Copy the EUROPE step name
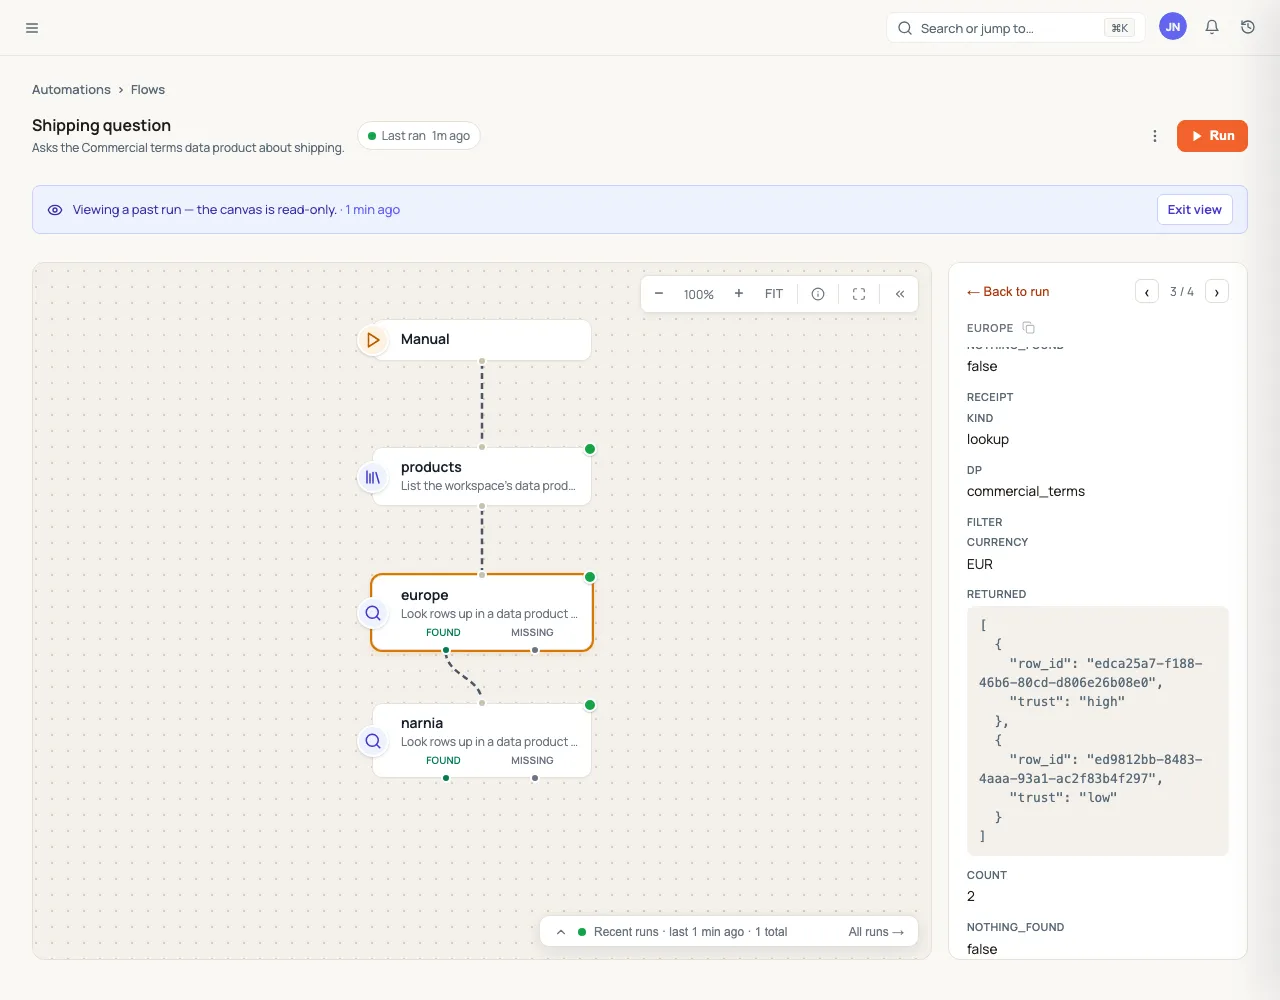Viewport: 1280px width, 1000px height. [x=1029, y=328]
